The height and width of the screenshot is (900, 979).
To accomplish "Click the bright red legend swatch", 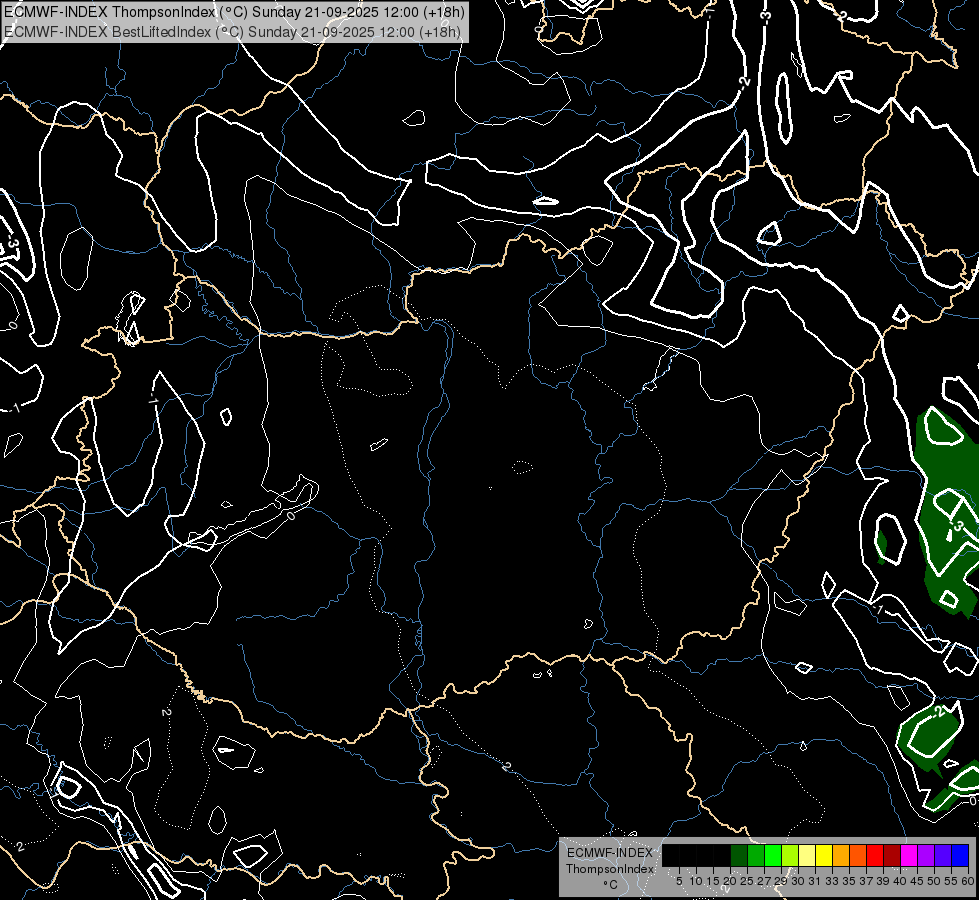I will pos(875,855).
